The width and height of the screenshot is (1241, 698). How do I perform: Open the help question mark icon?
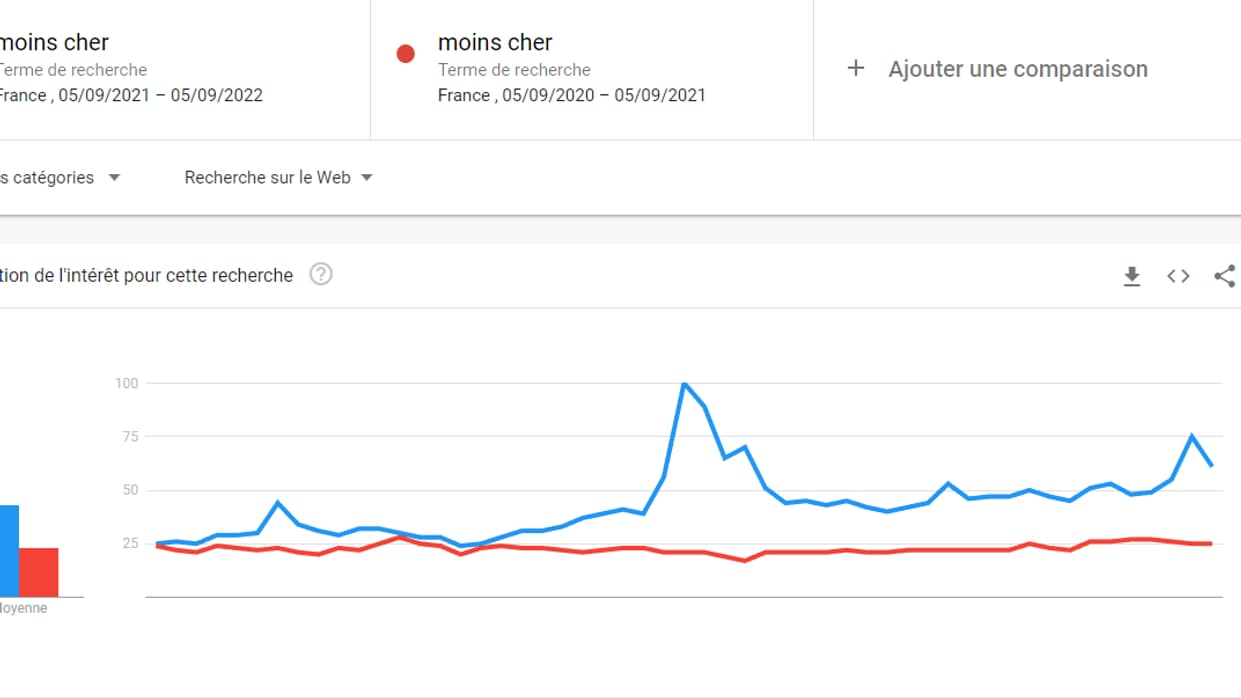(320, 274)
